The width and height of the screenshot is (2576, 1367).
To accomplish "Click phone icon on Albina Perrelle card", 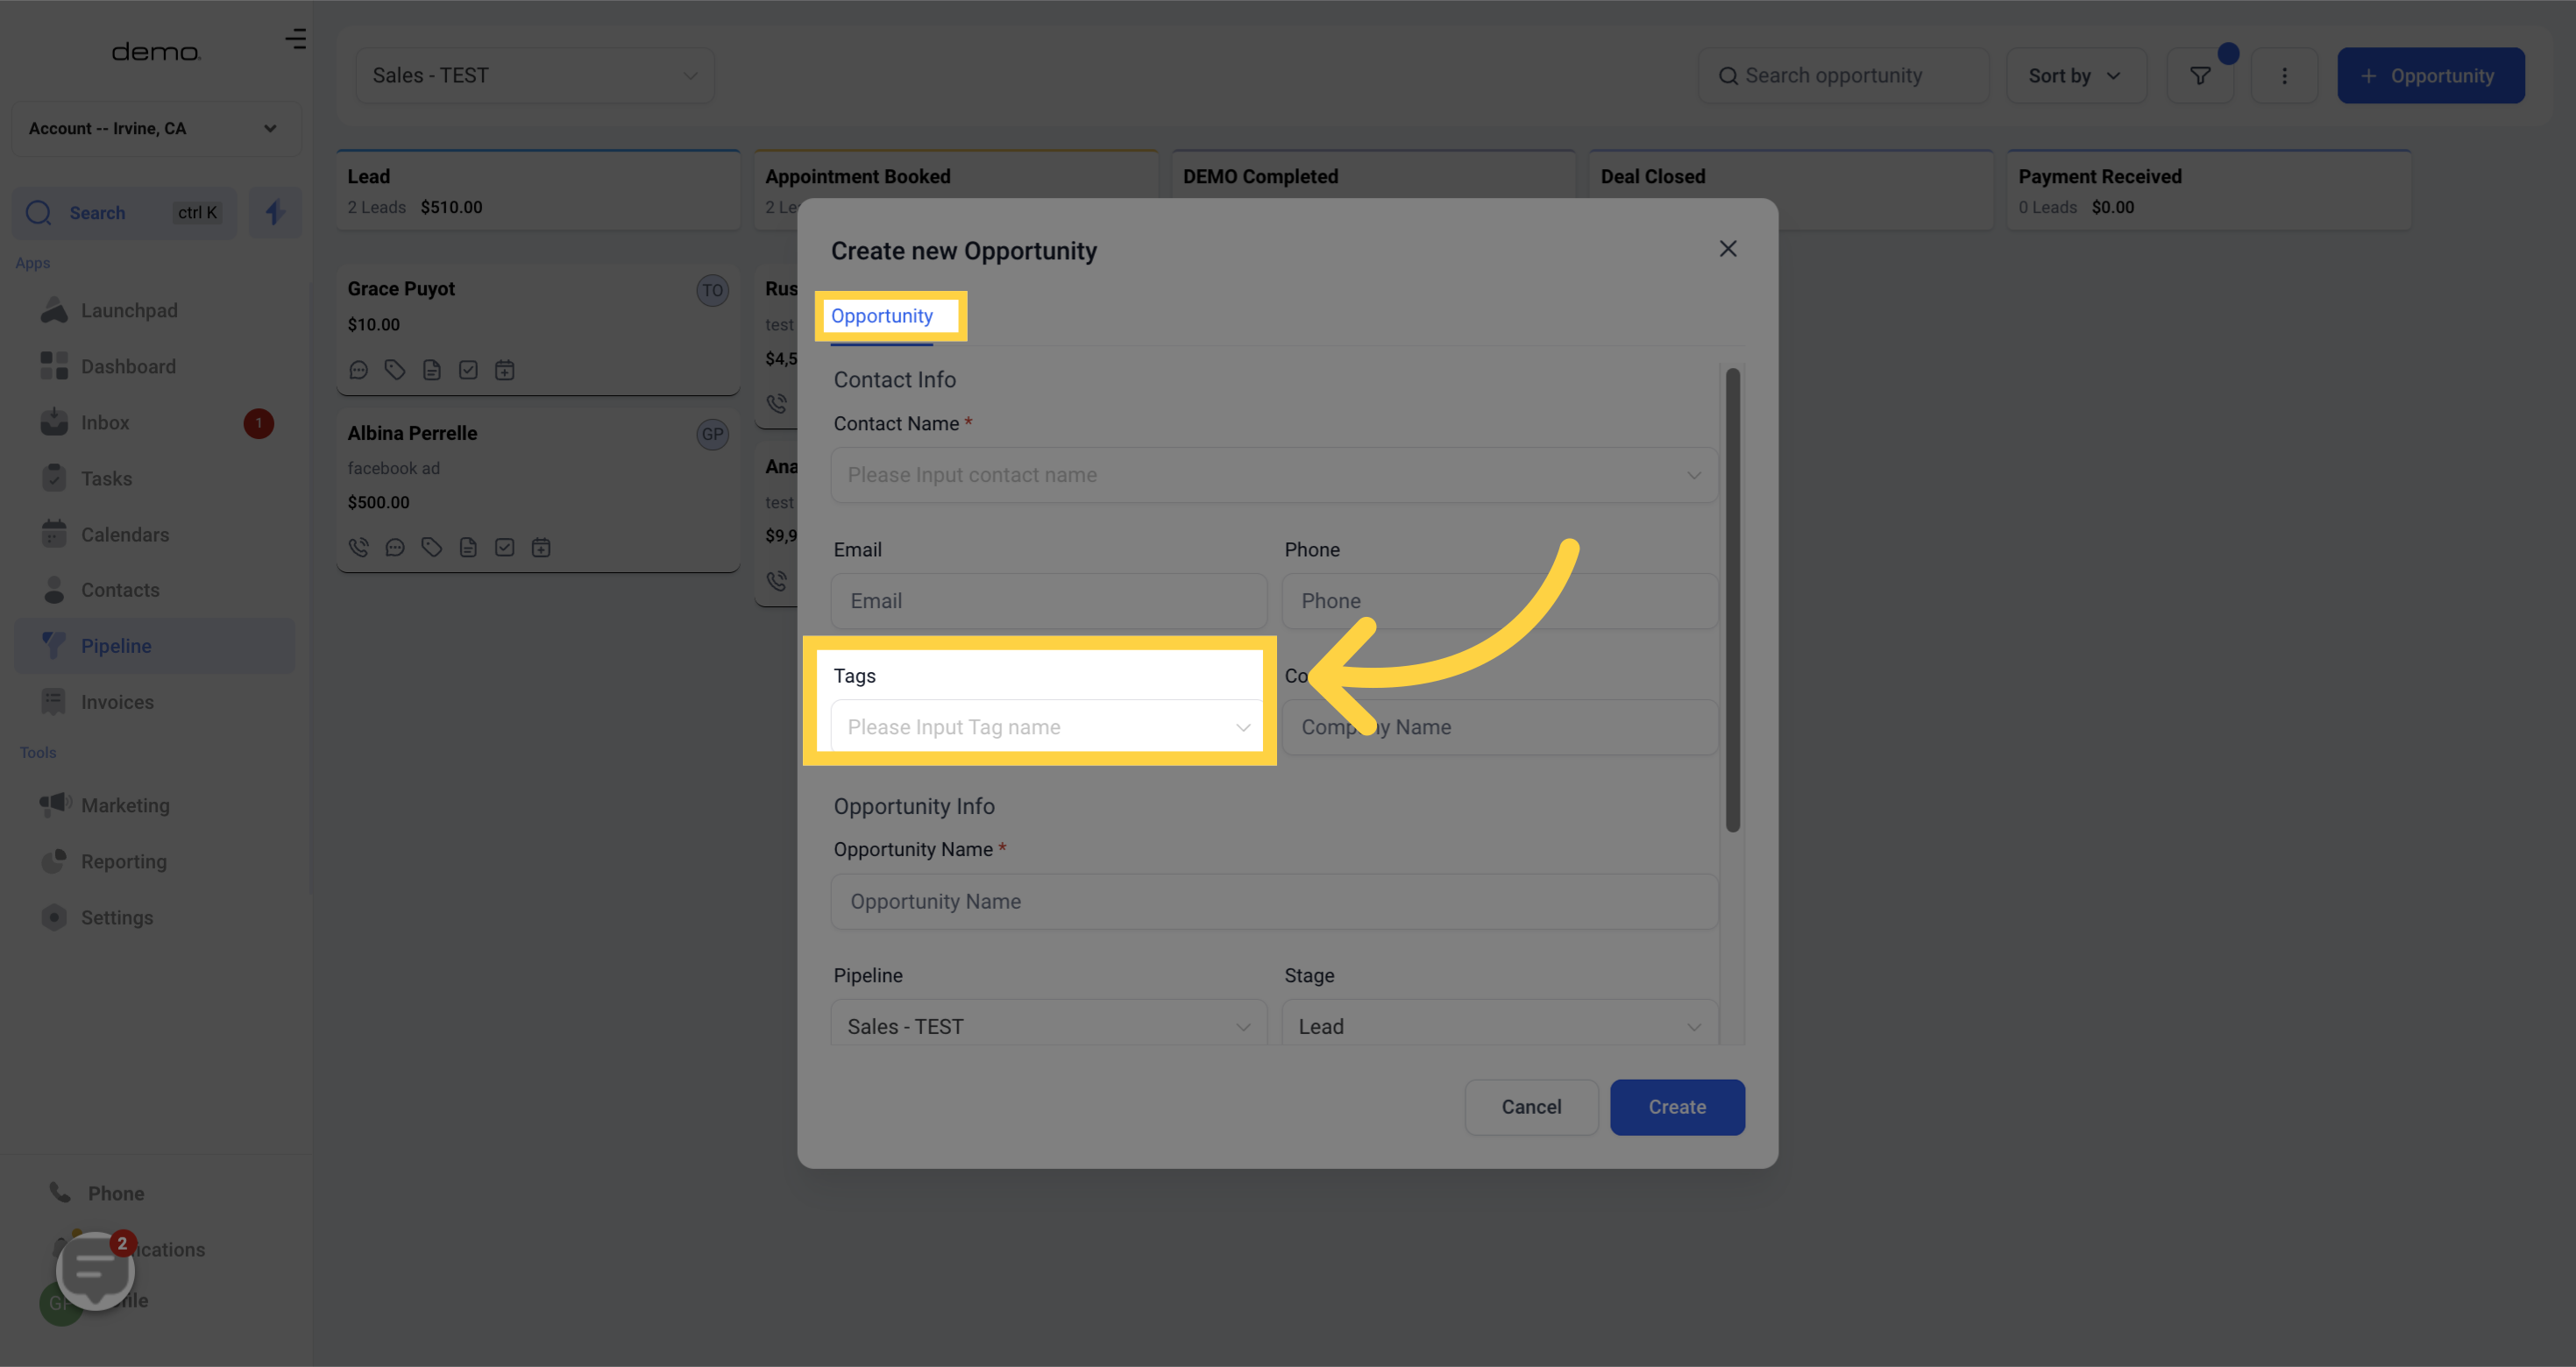I will 358,547.
